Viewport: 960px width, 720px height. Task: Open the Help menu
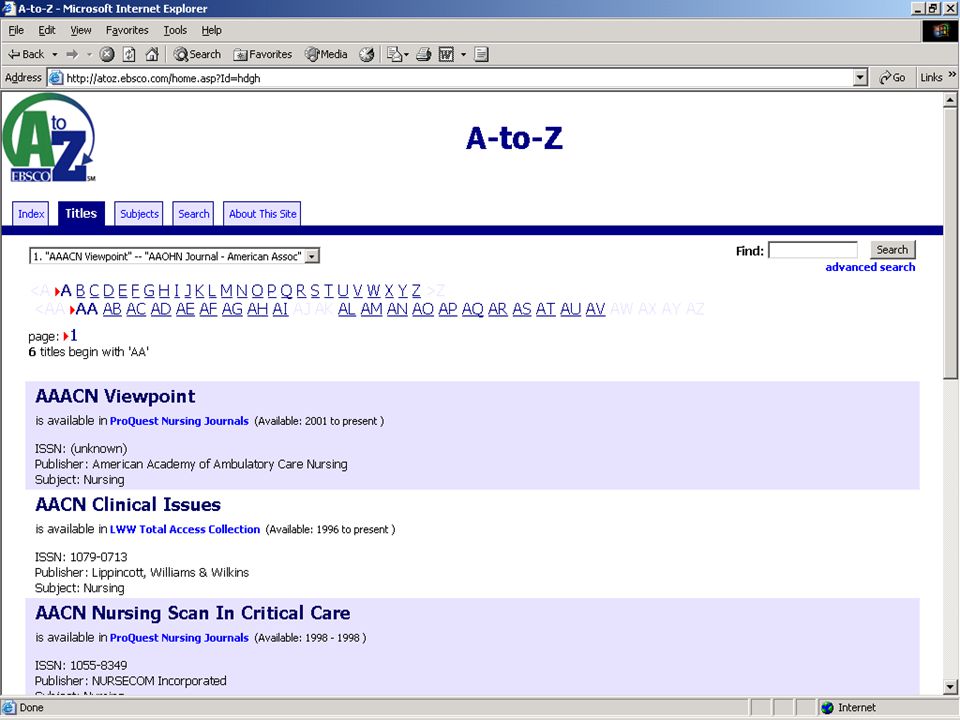(211, 30)
